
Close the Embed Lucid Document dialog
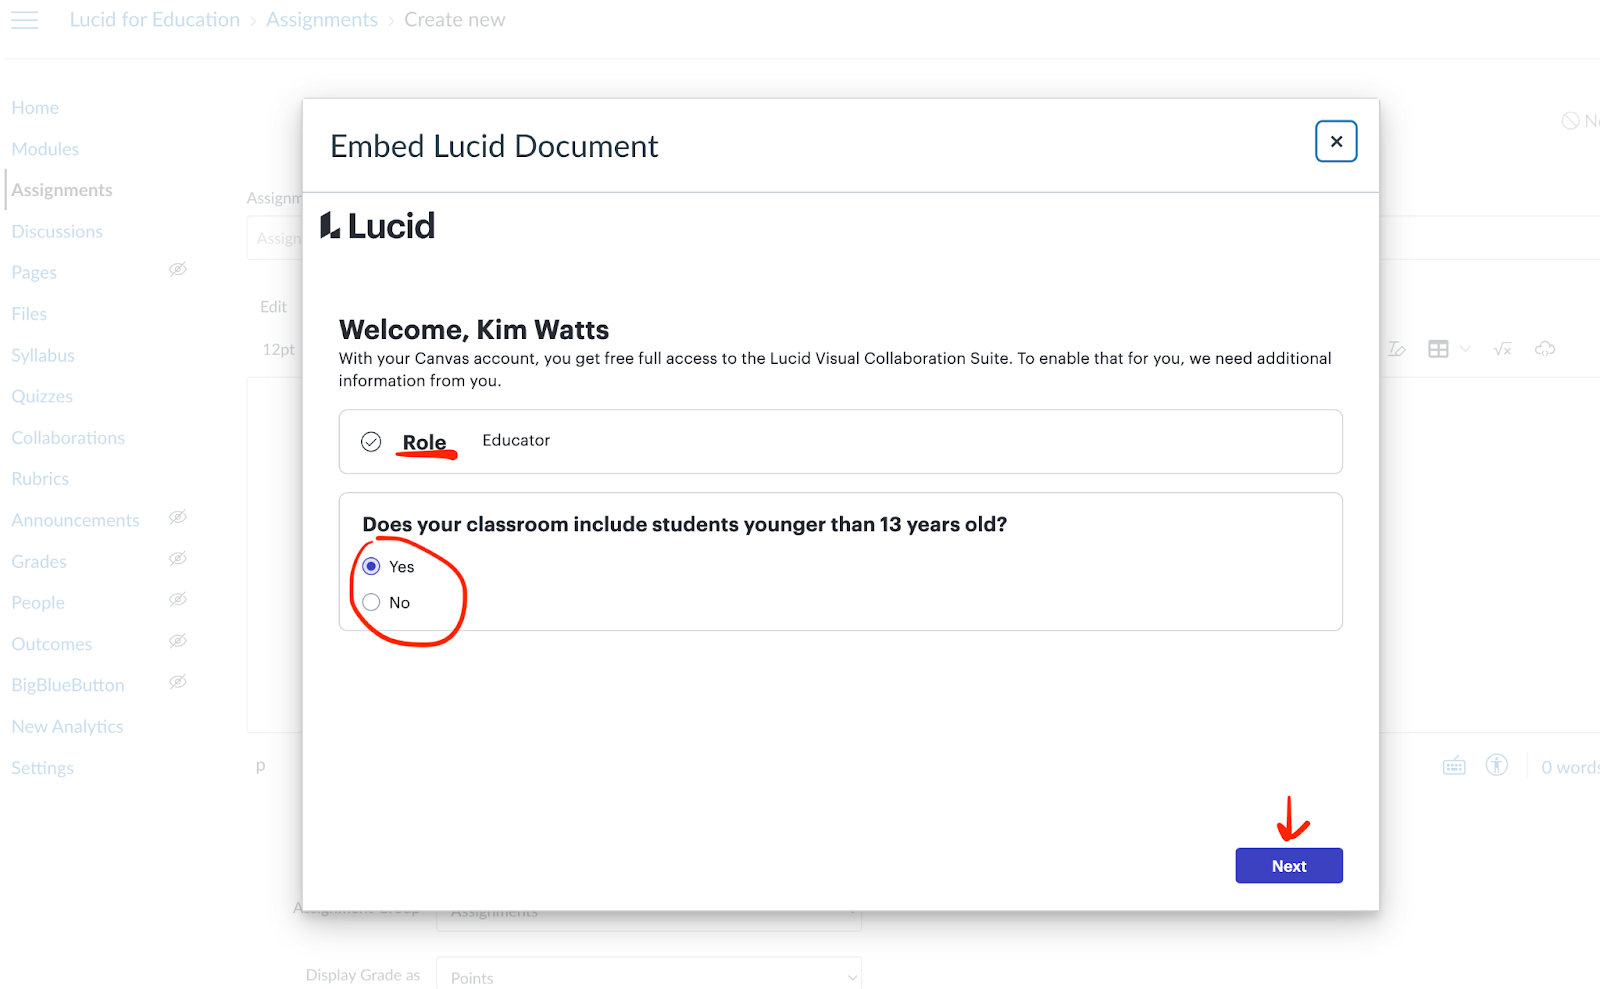click(x=1336, y=141)
